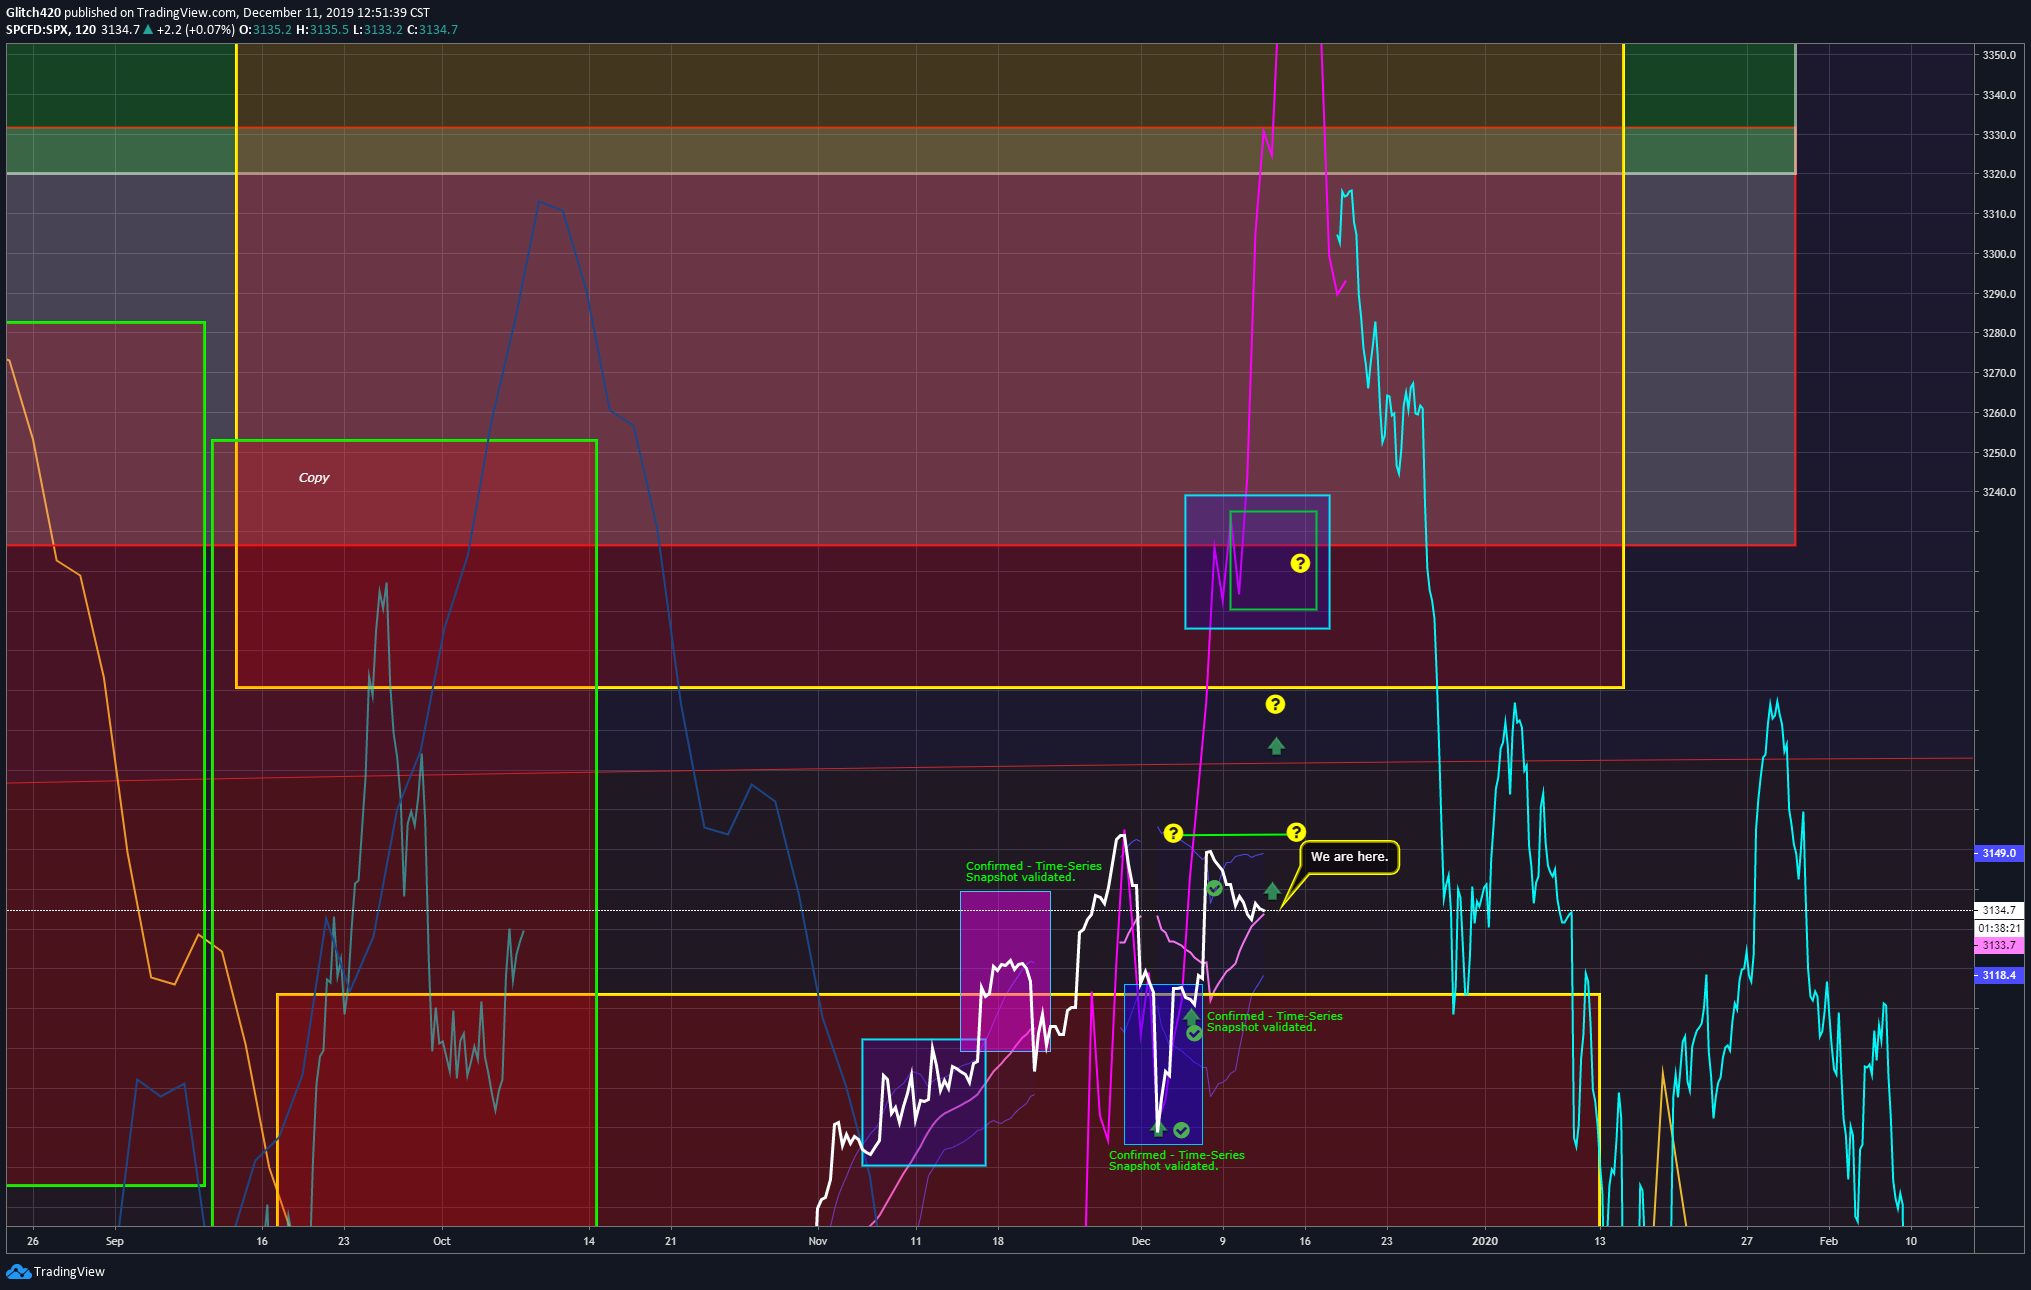Click the question mark inside the green-bordered box
The width and height of the screenshot is (2031, 1290).
tap(1300, 563)
